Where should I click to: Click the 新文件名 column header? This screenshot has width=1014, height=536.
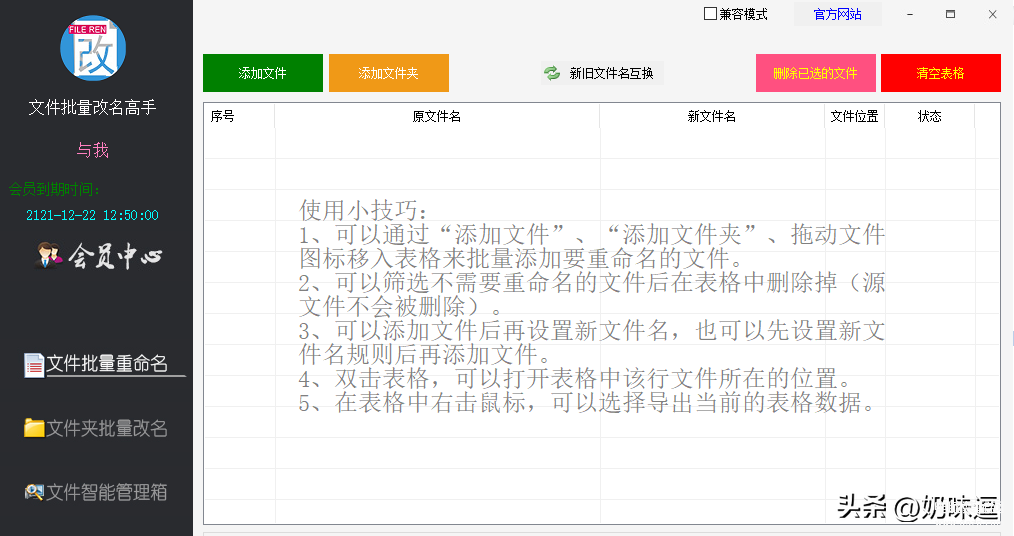[x=712, y=116]
